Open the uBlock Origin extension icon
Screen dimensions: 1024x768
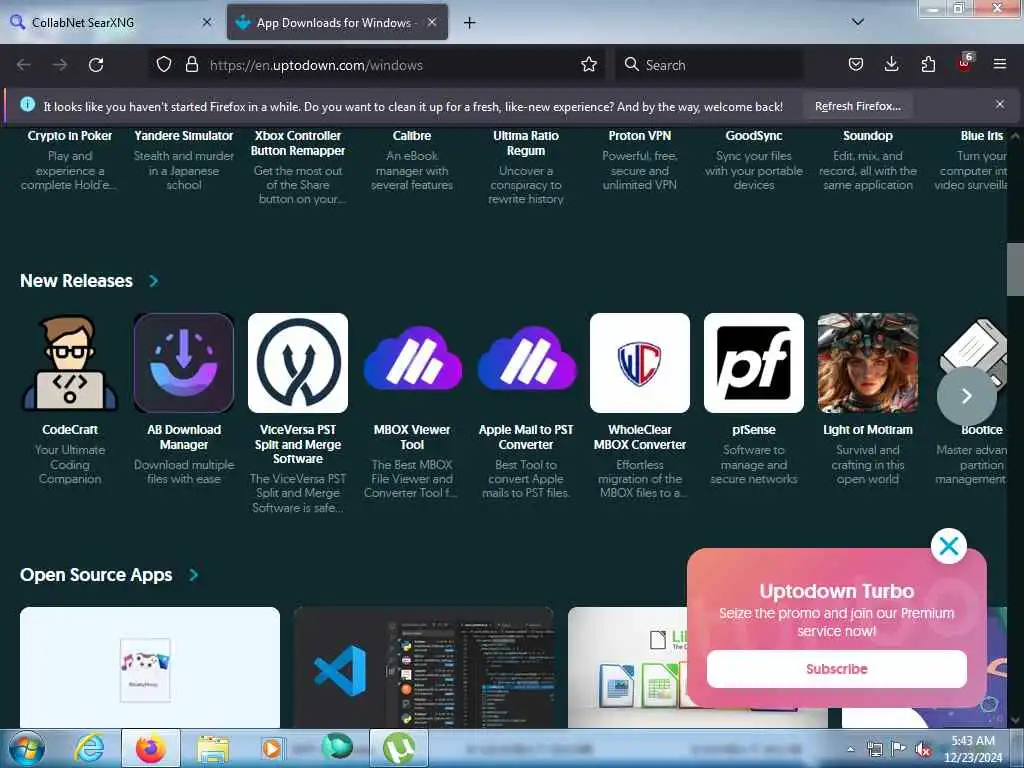coord(965,63)
